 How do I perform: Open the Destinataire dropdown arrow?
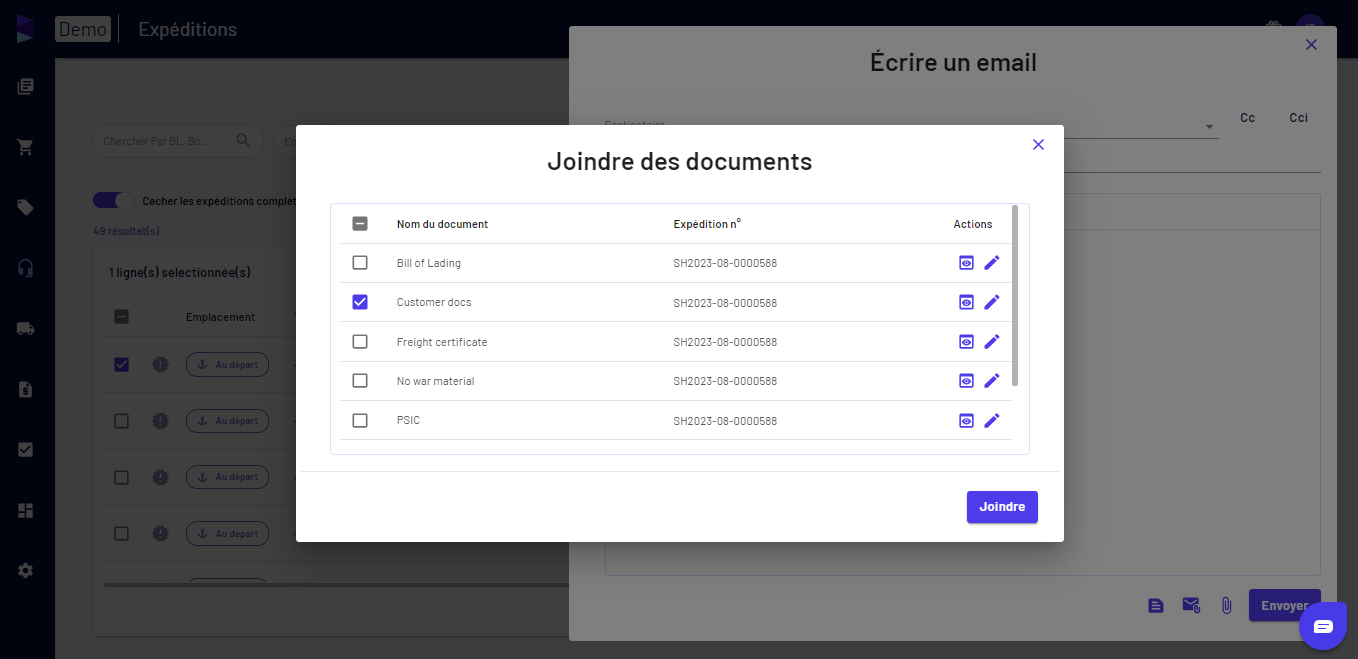click(x=1209, y=127)
